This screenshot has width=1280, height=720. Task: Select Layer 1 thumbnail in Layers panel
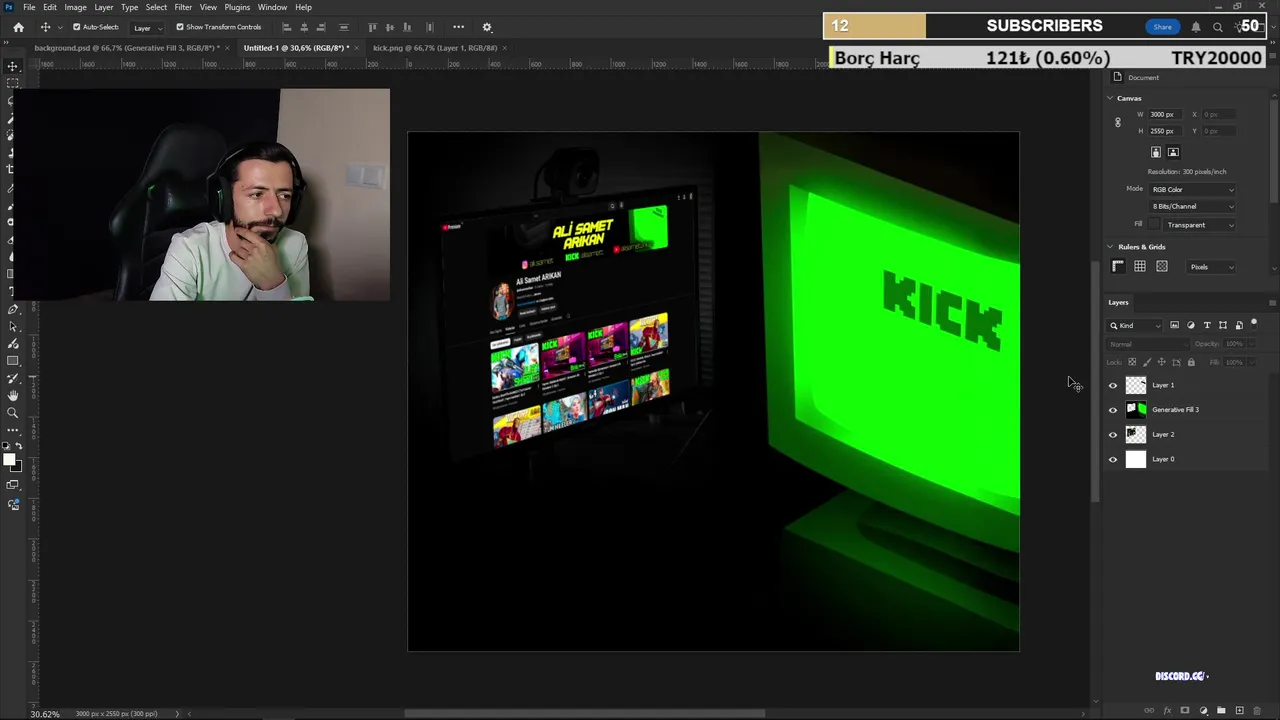pos(1136,385)
